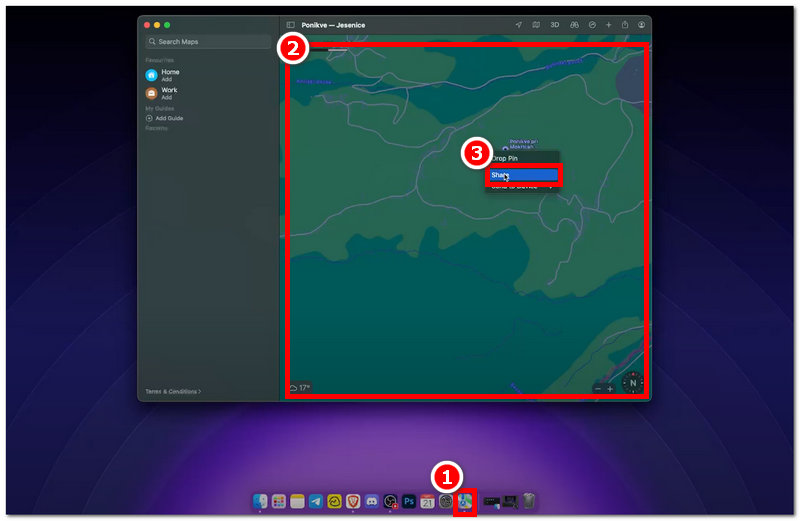Open Look Around binoculars view
Image resolution: width=800 pixels, height=521 pixels.
[x=574, y=24]
